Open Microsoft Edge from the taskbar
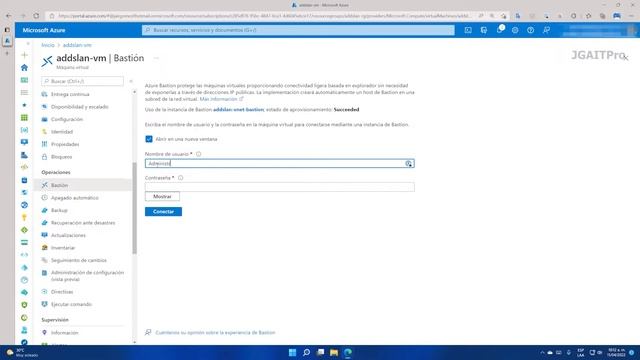This screenshot has height=360, width=640. point(348,353)
